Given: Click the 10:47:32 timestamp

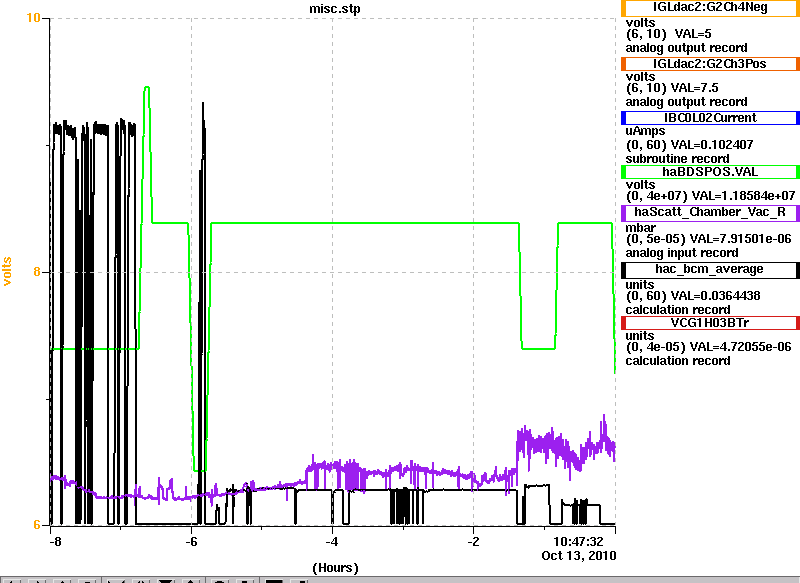Looking at the screenshot, I should (578, 542).
